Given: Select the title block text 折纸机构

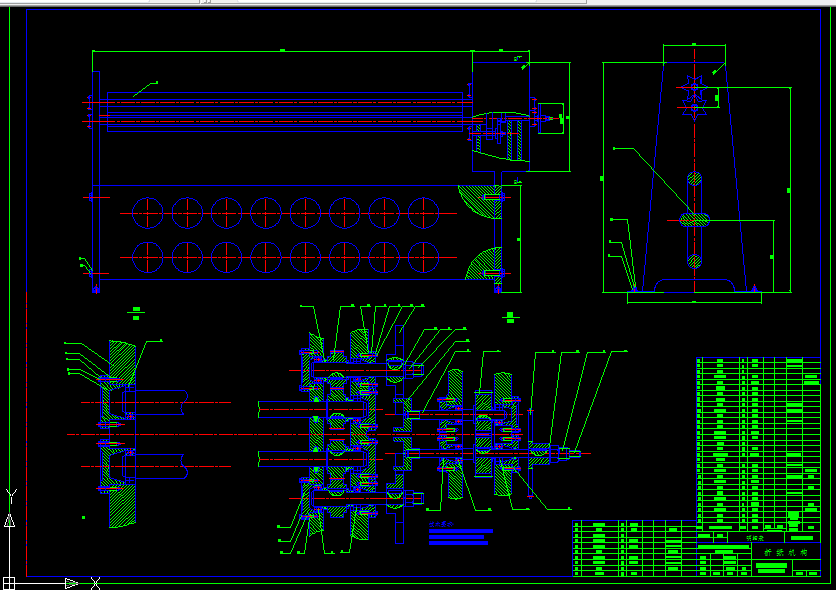Looking at the screenshot, I should pos(786,553).
